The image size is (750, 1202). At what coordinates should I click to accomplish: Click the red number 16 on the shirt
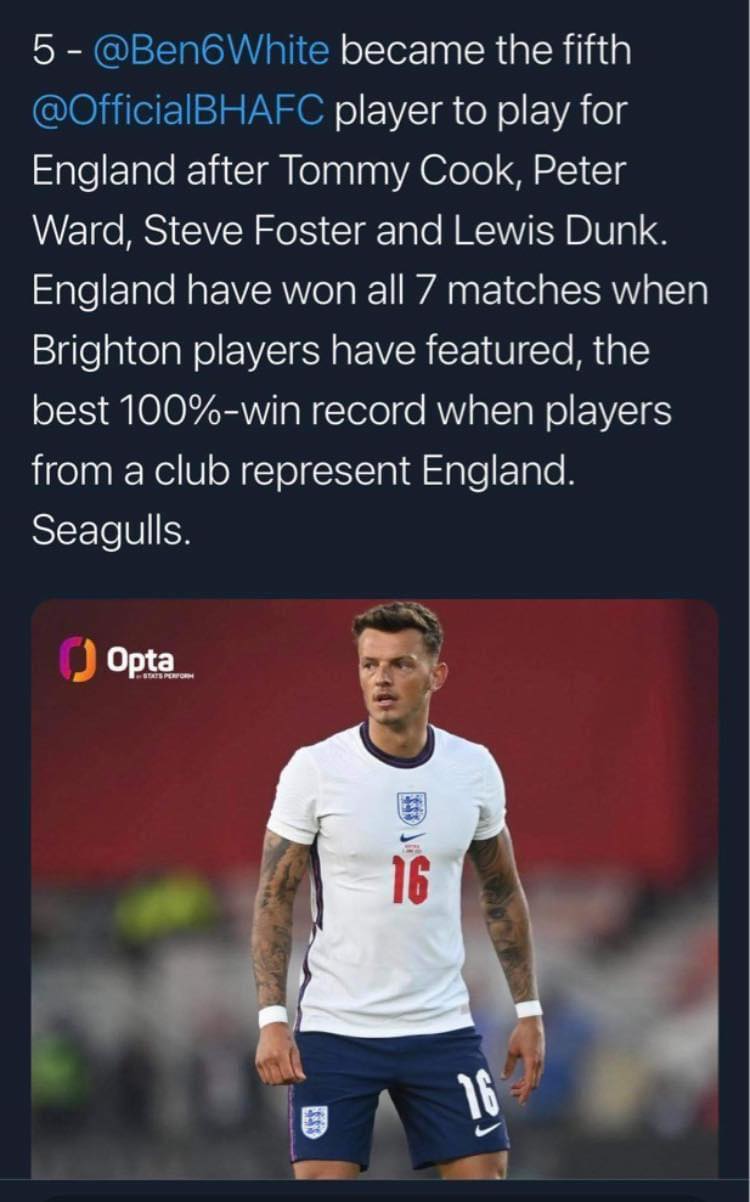410,880
